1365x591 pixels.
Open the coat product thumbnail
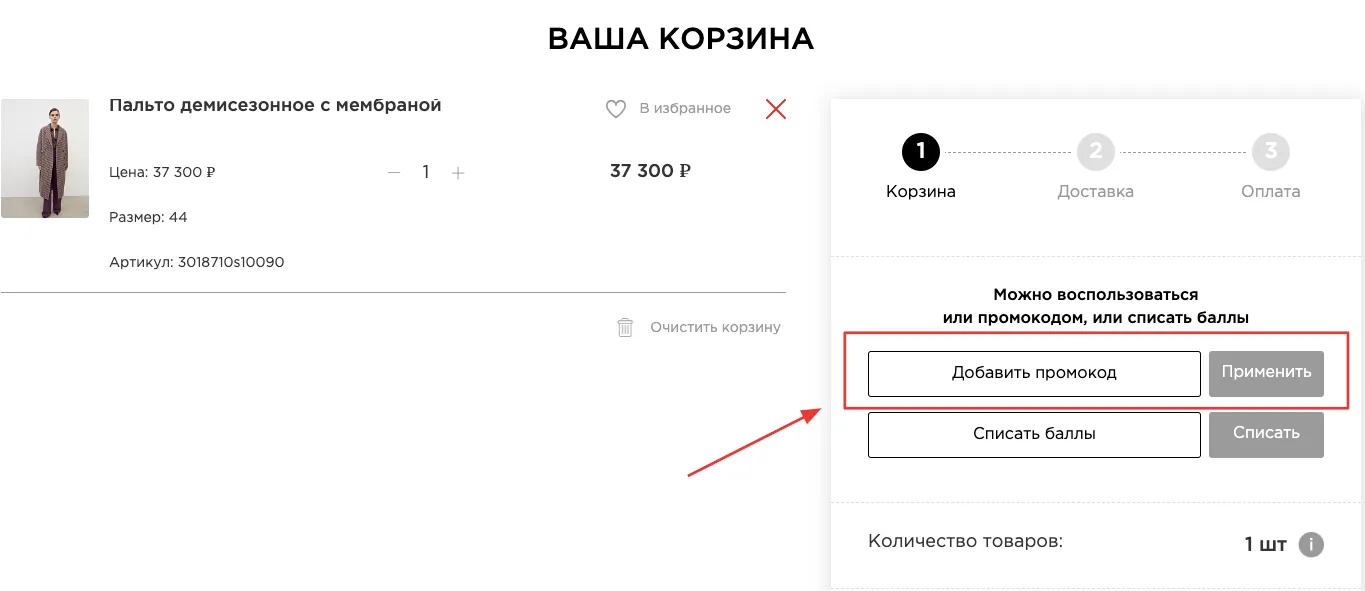point(45,159)
